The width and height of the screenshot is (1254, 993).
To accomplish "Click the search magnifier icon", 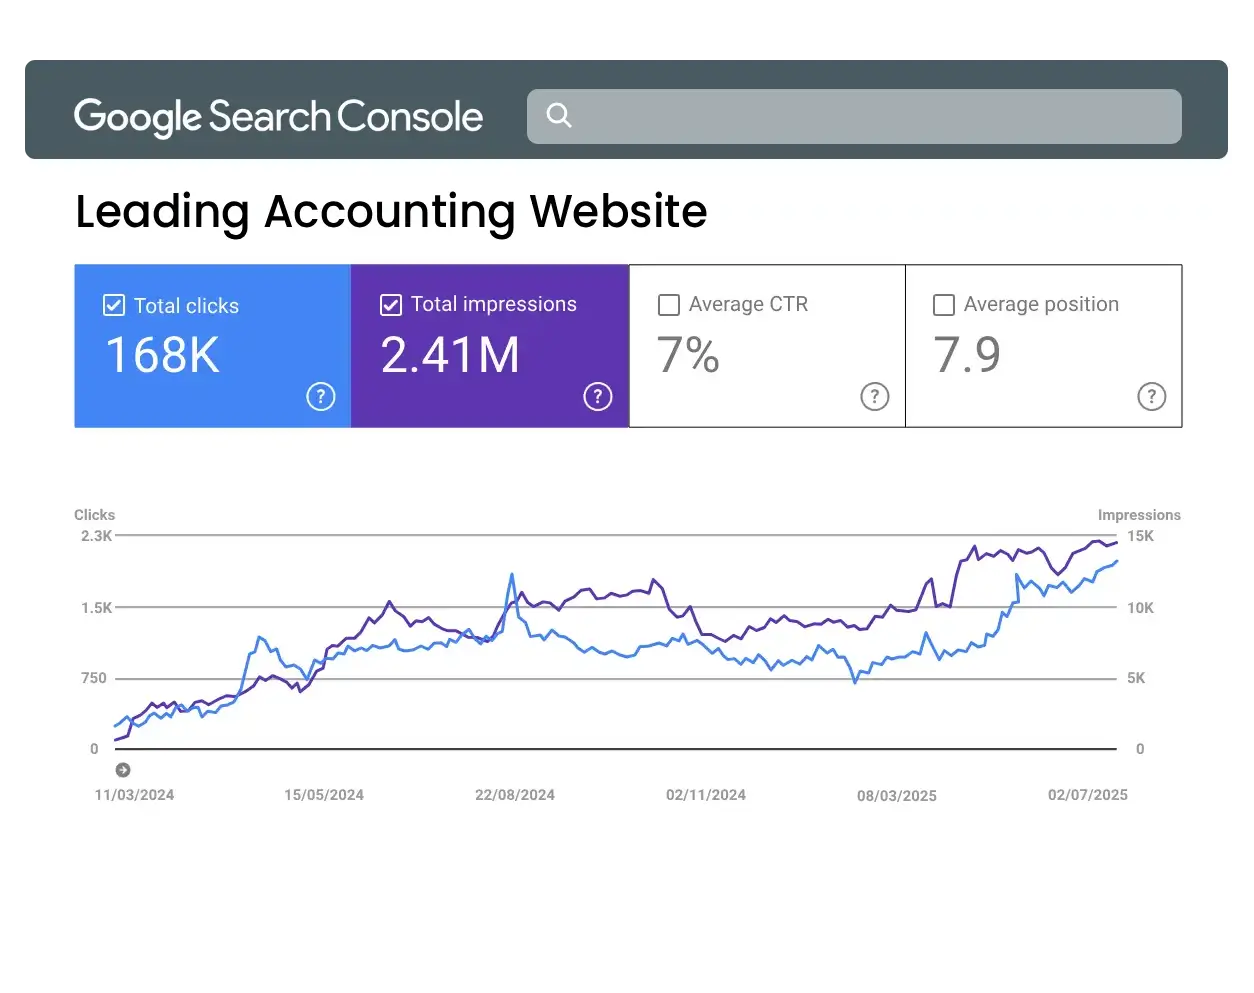I will (x=558, y=116).
